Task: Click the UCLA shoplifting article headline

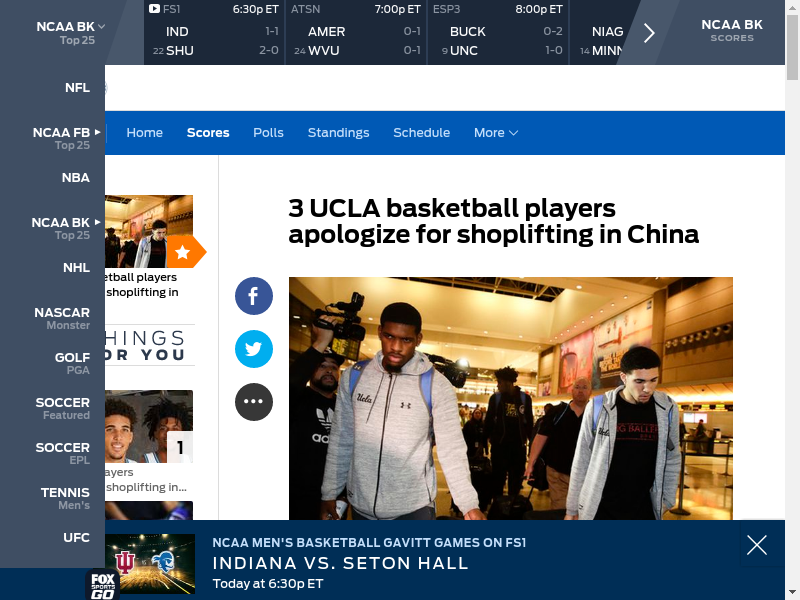Action: tap(493, 221)
